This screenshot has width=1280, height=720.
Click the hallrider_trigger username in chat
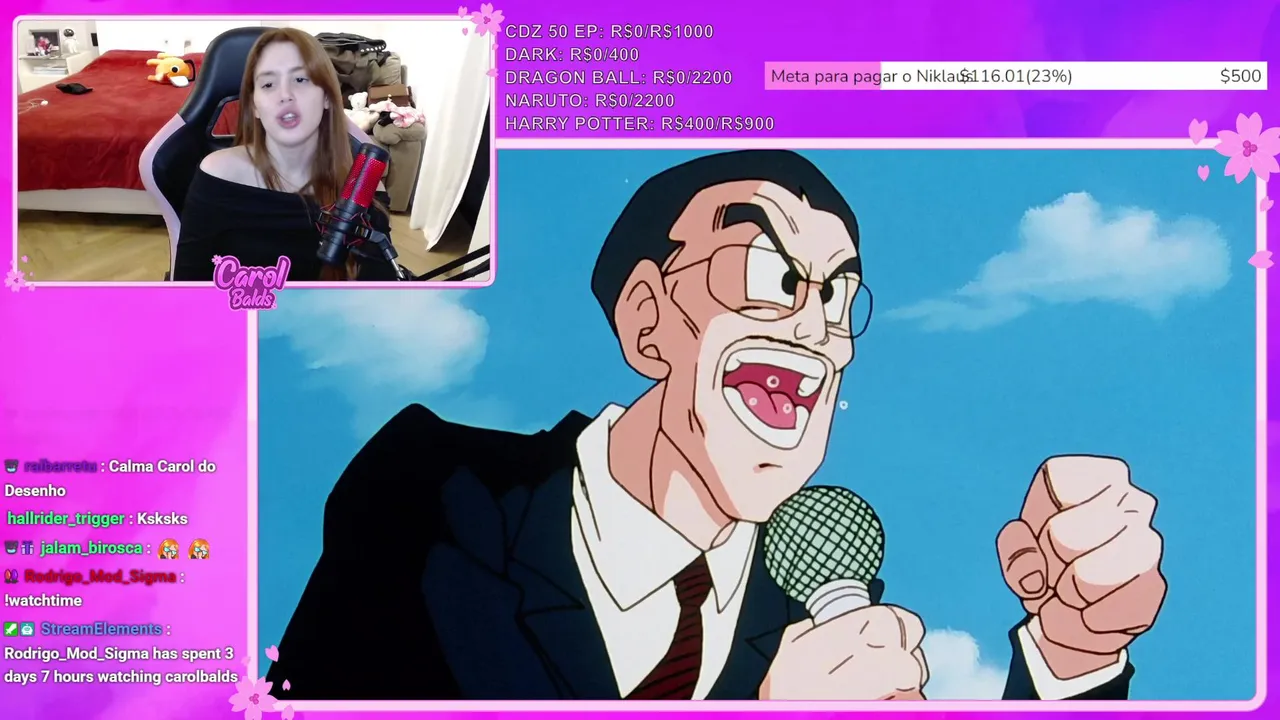click(x=66, y=518)
